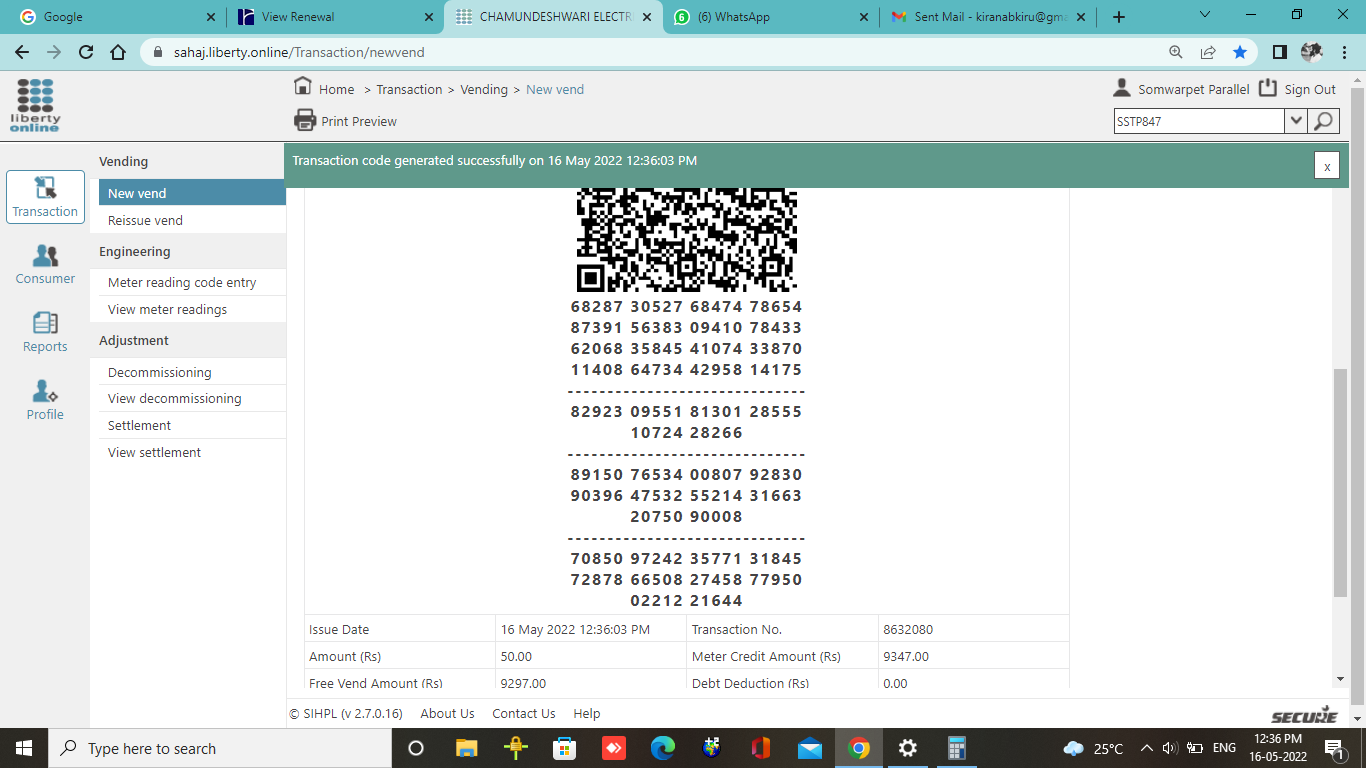Open the browser home page

coord(118,52)
